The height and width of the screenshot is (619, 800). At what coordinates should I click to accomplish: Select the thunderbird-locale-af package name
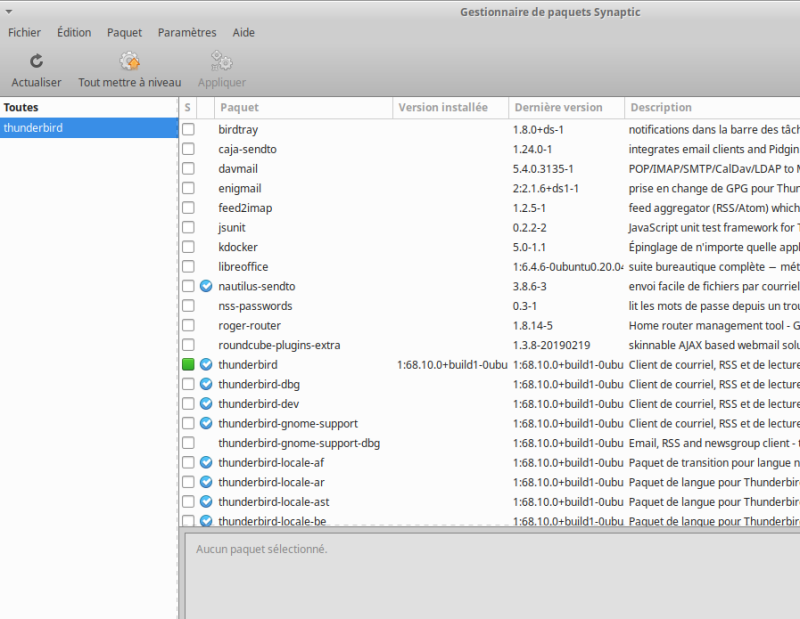pyautogui.click(x=271, y=463)
